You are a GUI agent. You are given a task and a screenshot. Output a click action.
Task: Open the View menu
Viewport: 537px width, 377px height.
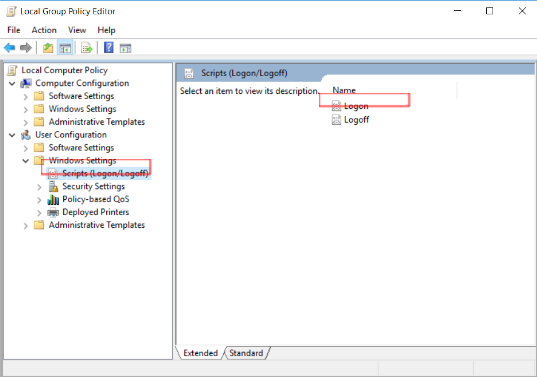pyautogui.click(x=77, y=30)
